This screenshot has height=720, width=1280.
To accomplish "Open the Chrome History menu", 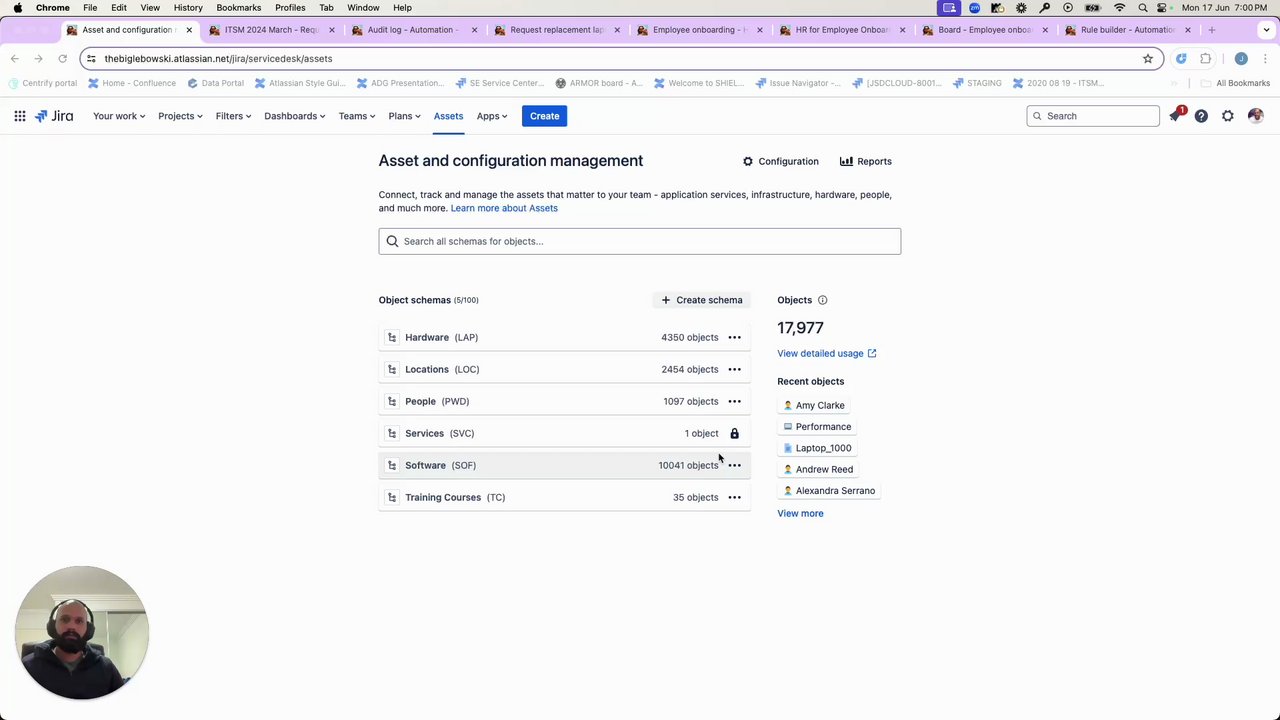I will [x=188, y=8].
